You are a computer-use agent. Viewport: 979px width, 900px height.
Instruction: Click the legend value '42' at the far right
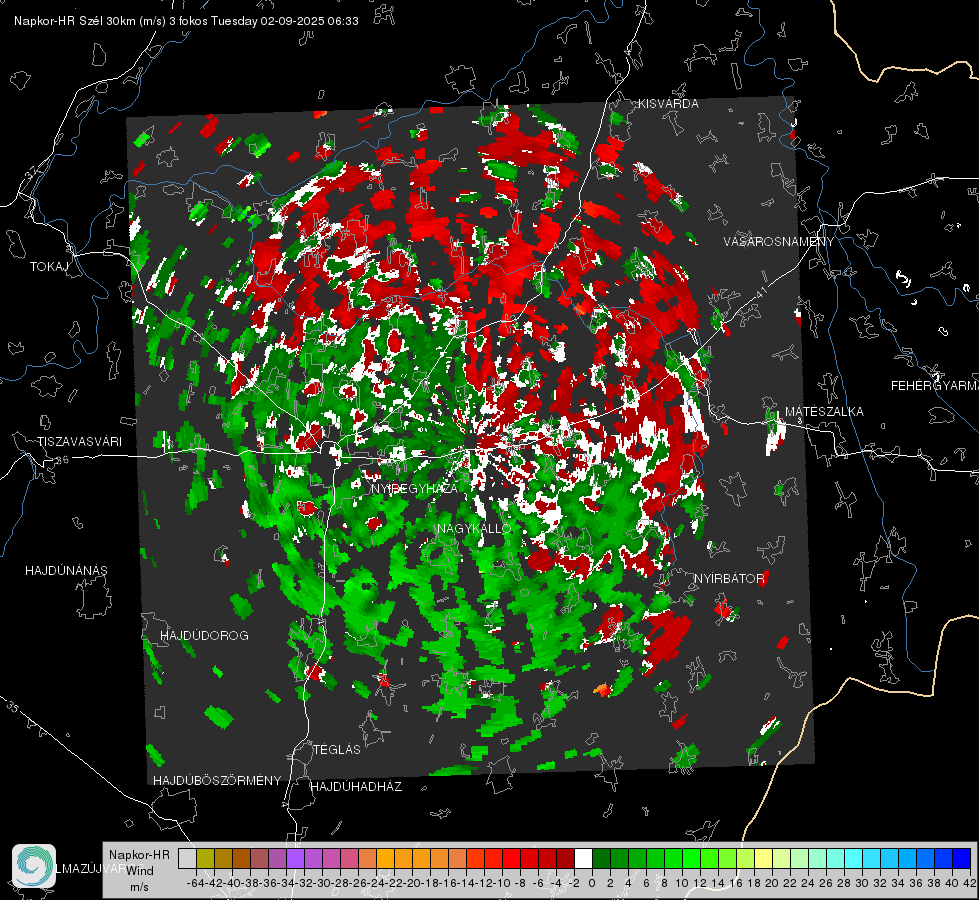[970, 883]
